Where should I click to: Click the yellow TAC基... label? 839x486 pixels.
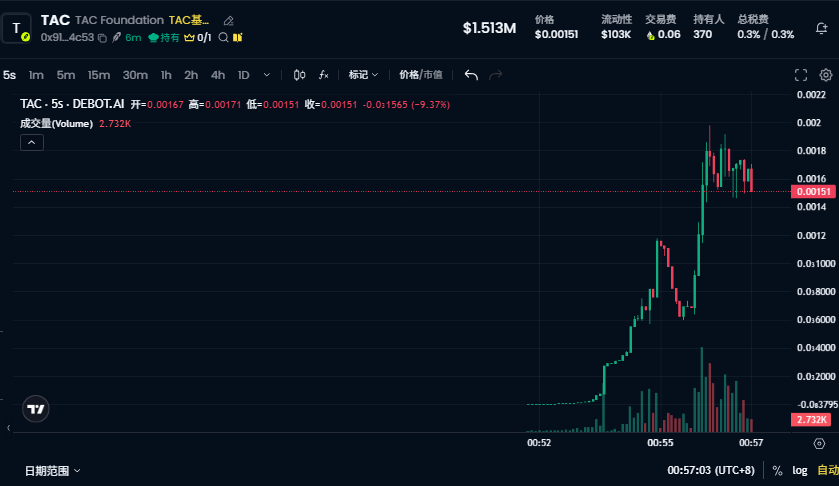189,20
